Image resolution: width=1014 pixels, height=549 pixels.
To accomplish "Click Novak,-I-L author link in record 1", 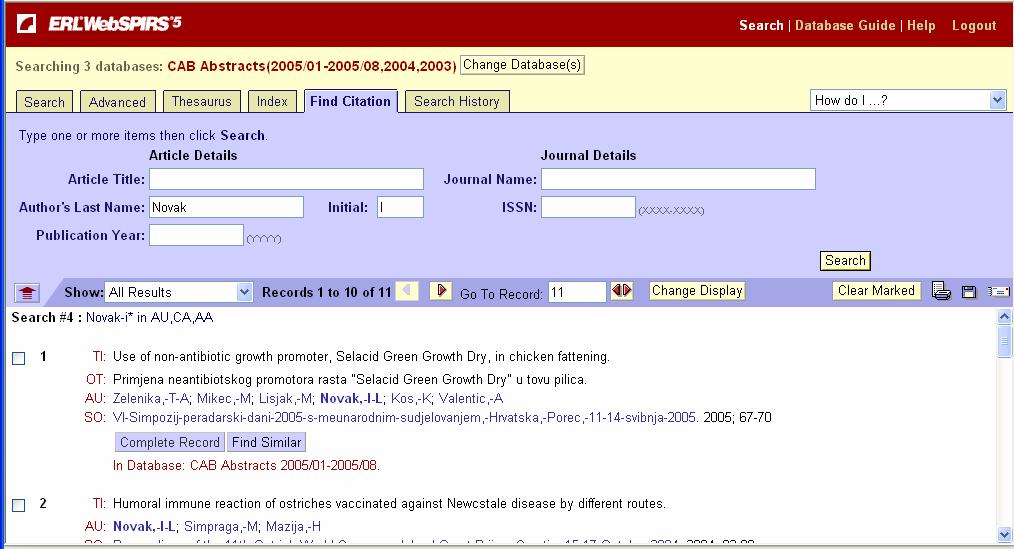I will (x=352, y=398).
